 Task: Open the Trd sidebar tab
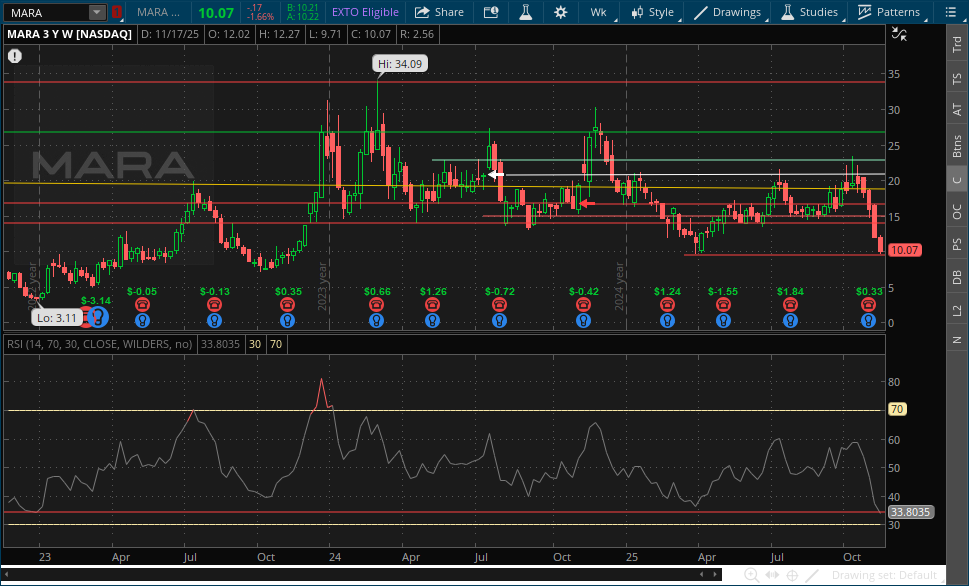pyautogui.click(x=957, y=45)
